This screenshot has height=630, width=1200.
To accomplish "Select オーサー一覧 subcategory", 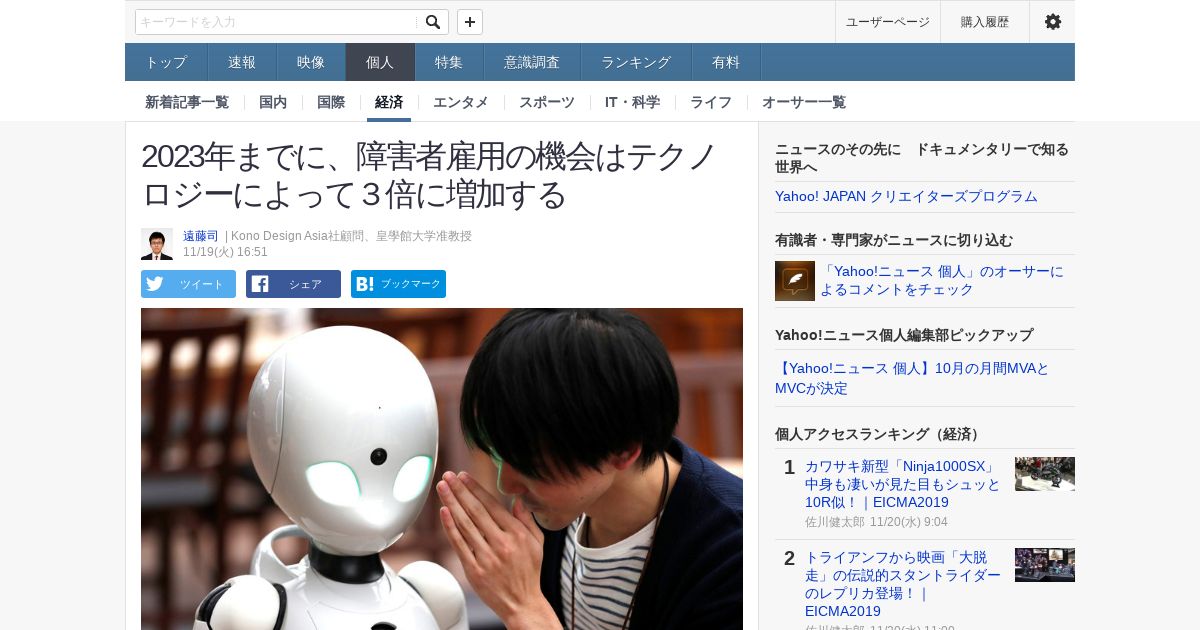I will click(804, 102).
